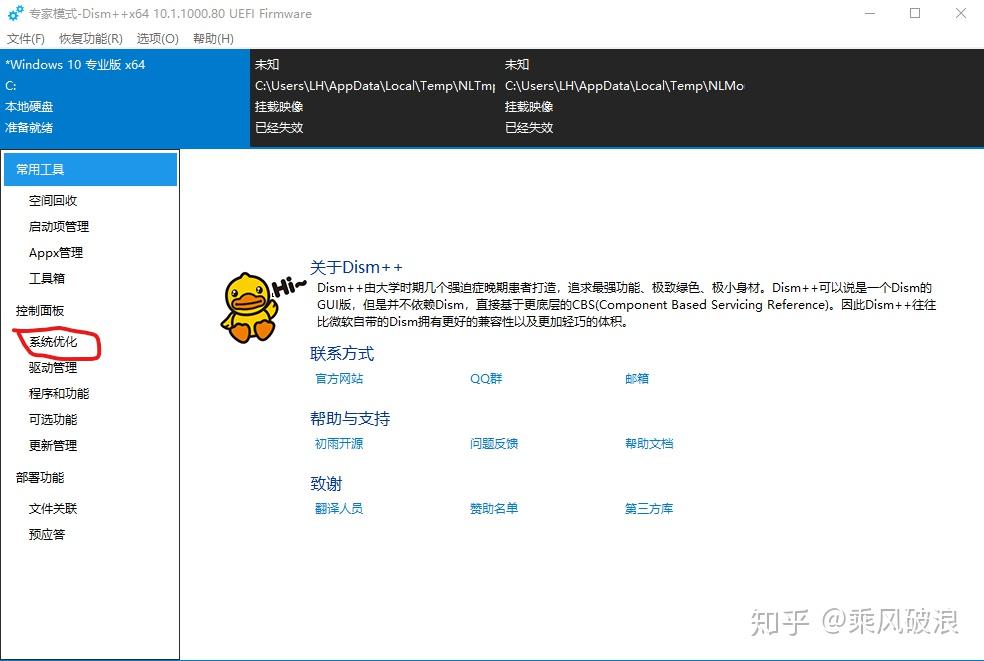Open the Appx管理 app management panel

tap(56, 252)
